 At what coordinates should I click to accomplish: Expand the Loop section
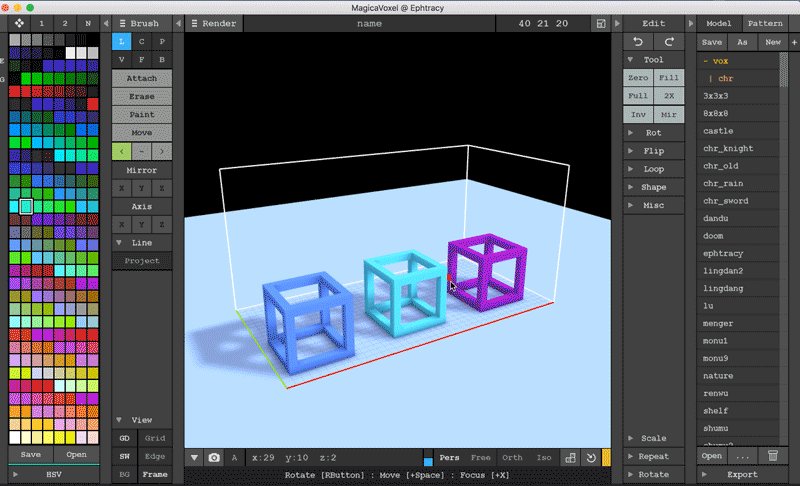(653, 169)
